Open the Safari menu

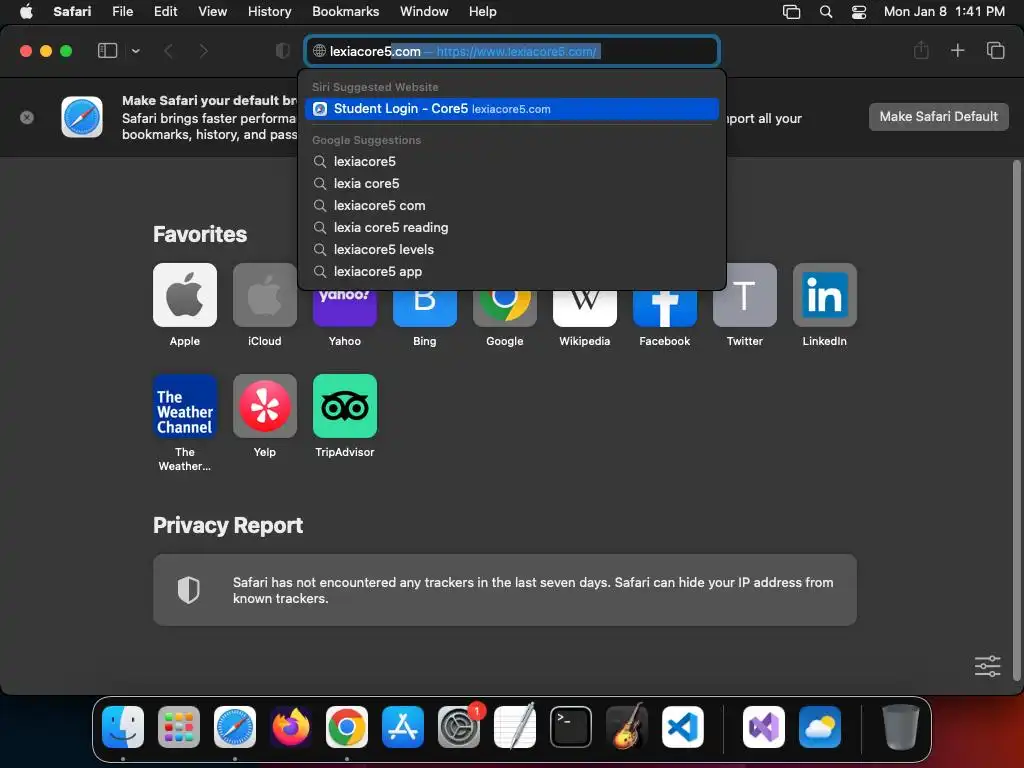pyautogui.click(x=72, y=11)
